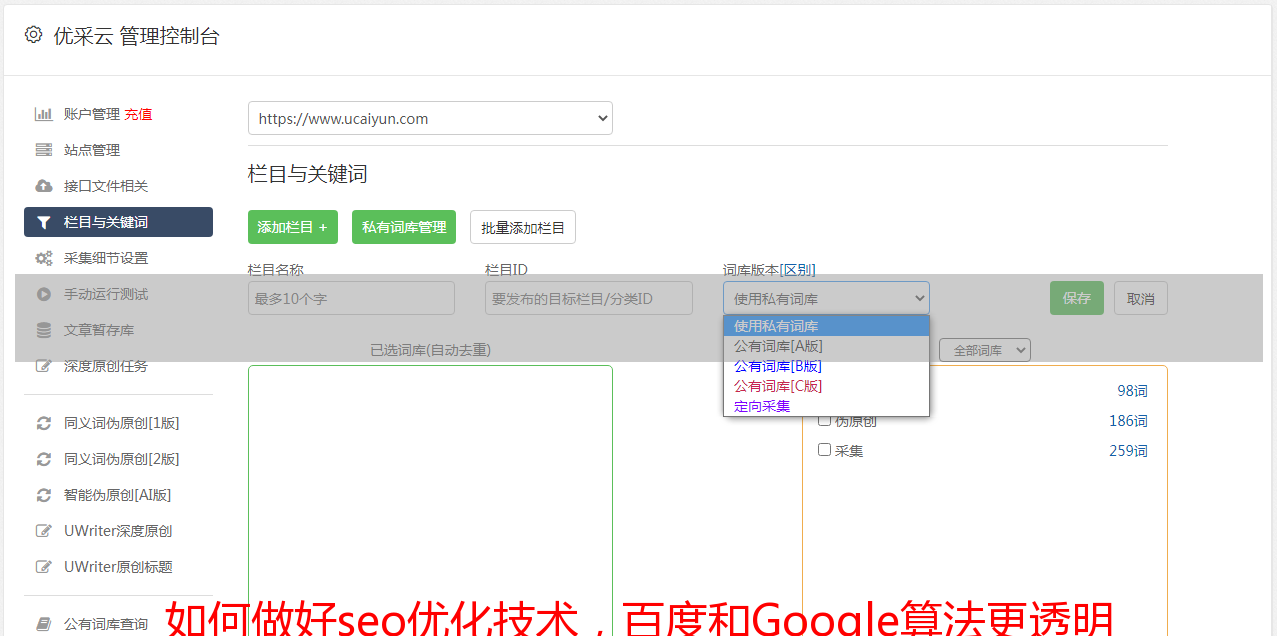The height and width of the screenshot is (636, 1277).
Task: Go to 站点管理 page
Action: click(x=92, y=150)
